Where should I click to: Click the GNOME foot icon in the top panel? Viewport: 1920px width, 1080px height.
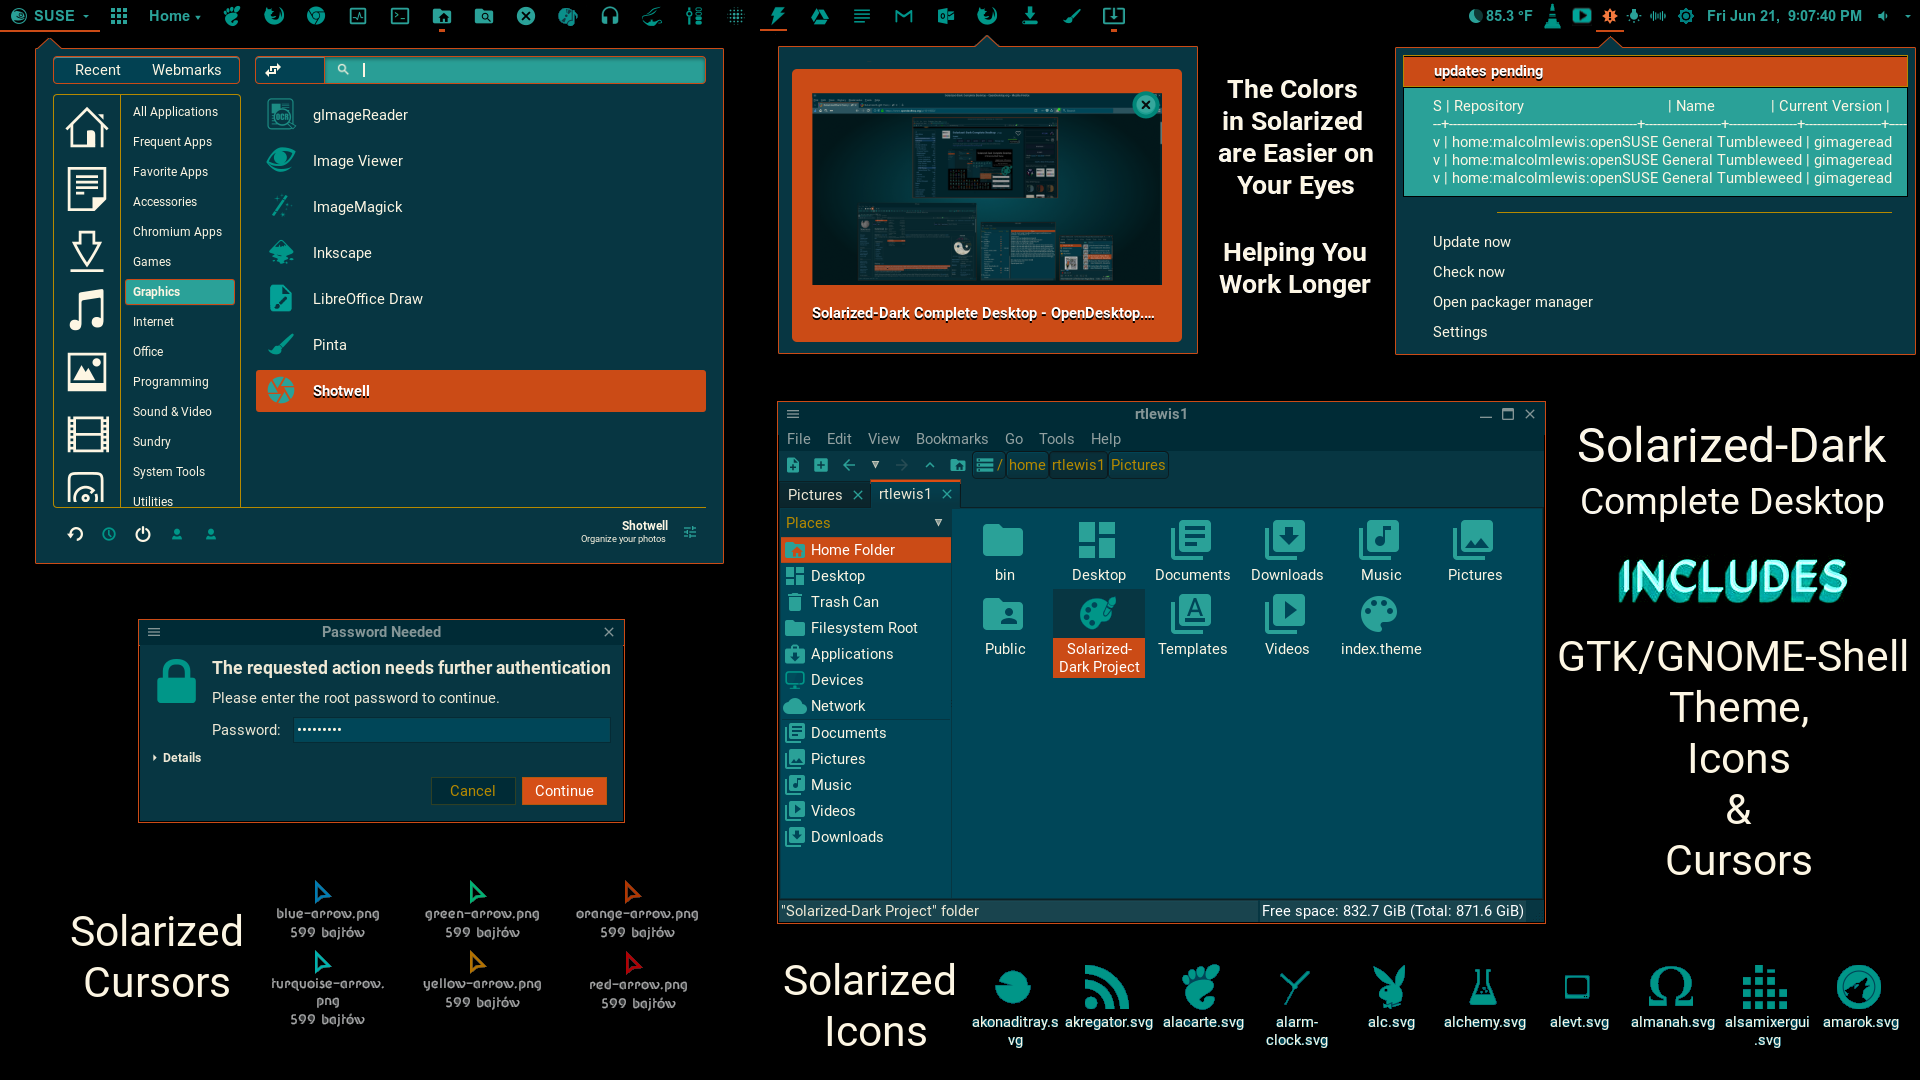click(232, 16)
